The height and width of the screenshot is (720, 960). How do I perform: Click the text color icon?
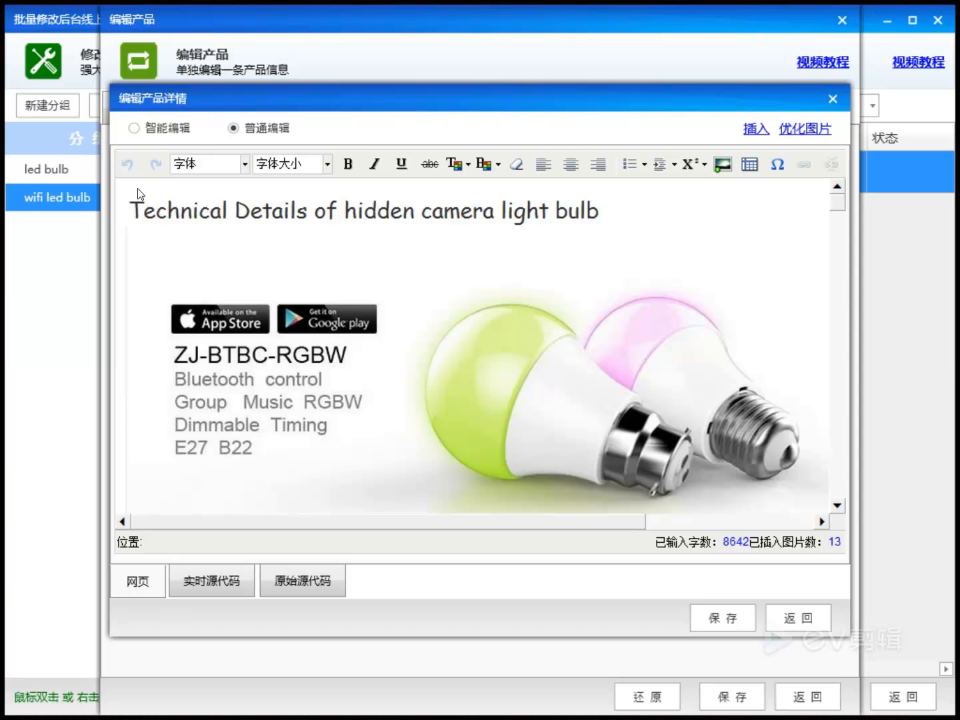[454, 164]
